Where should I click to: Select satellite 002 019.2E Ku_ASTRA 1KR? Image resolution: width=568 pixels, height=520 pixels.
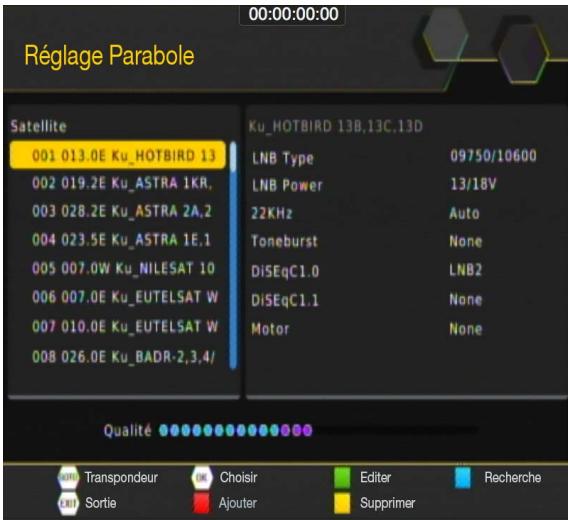pos(122,183)
